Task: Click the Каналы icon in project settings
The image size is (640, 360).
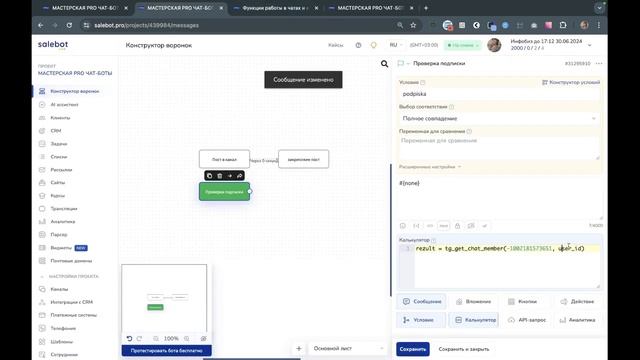Action: coord(42,289)
